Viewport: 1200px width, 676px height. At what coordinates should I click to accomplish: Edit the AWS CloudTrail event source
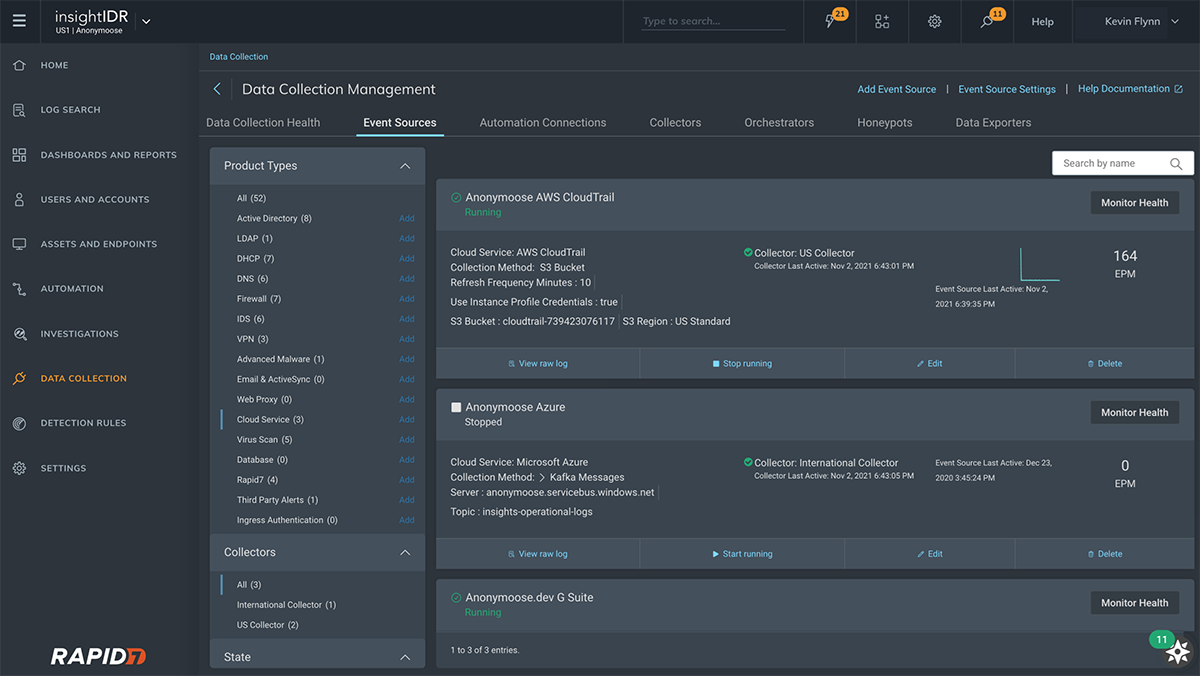(x=930, y=364)
